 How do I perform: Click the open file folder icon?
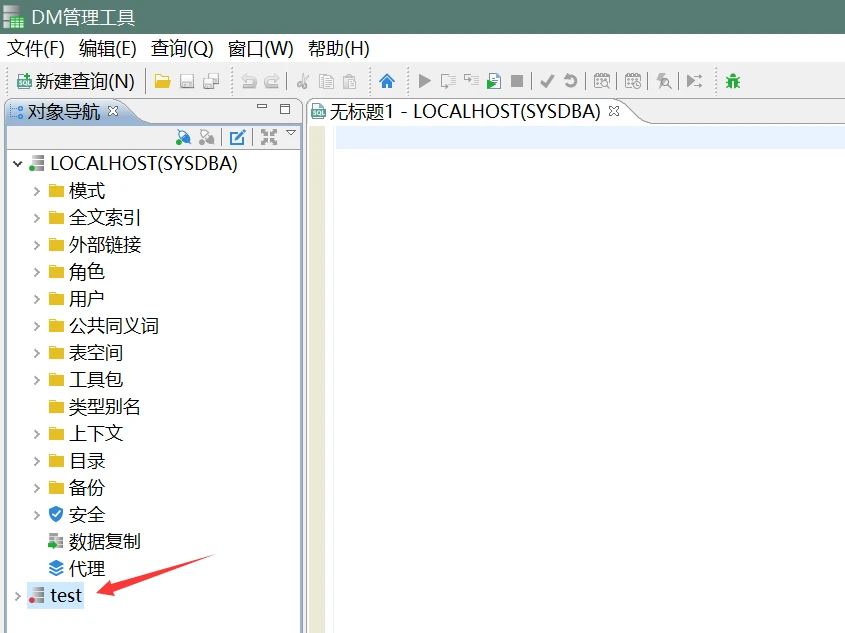[x=162, y=82]
